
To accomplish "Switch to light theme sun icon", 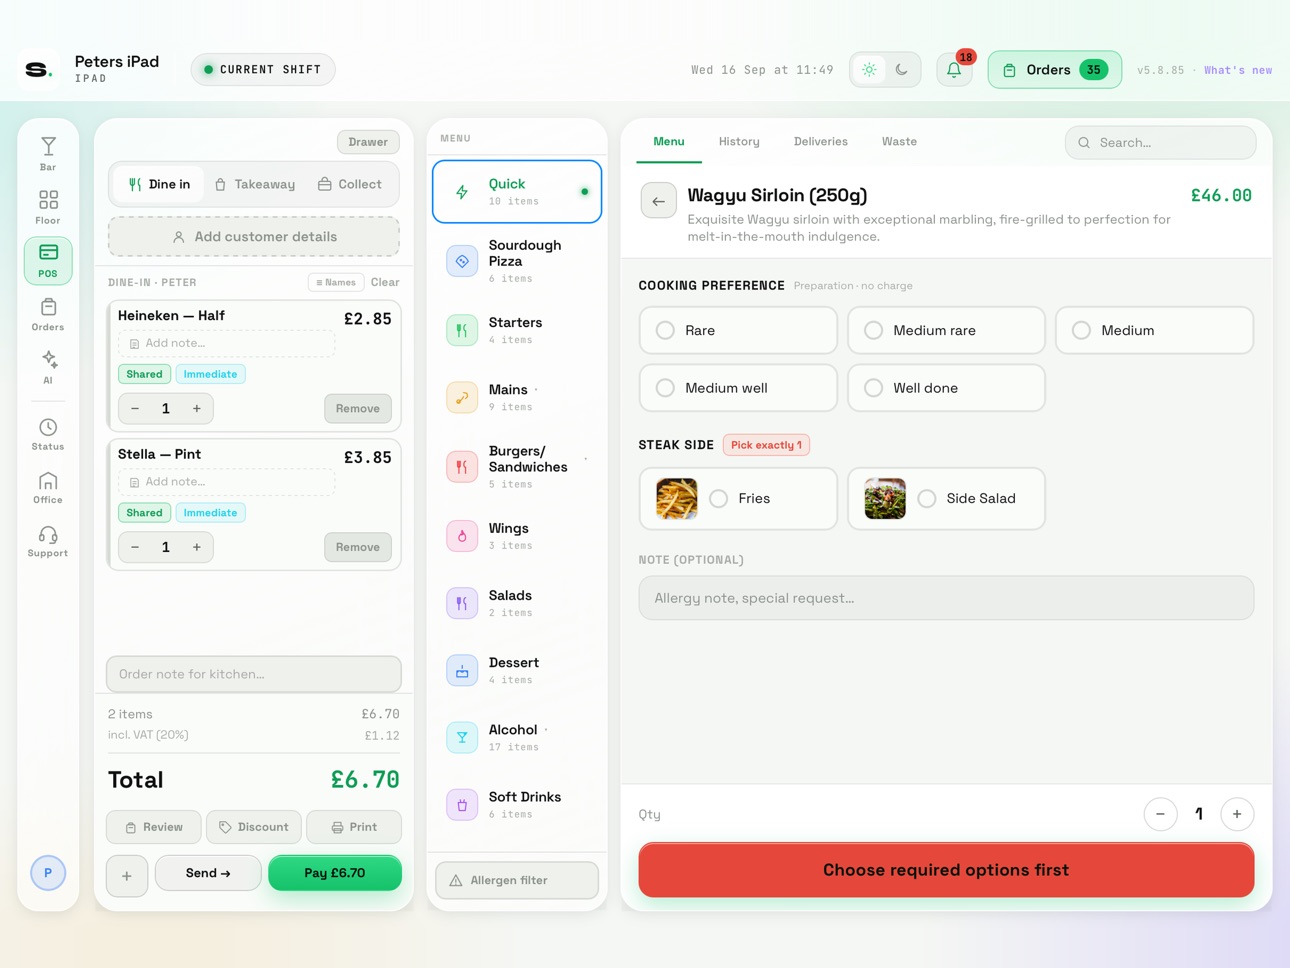I will [x=869, y=70].
